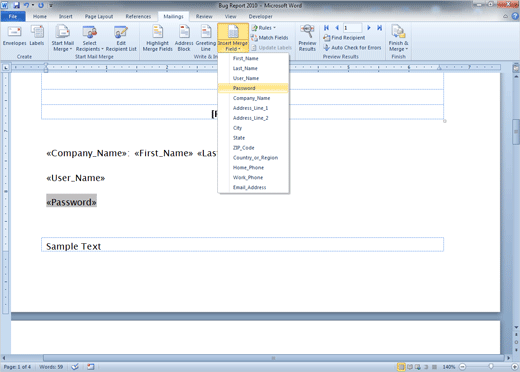Click macro recording icon in status bar
520x372 pixels.
pos(91,367)
